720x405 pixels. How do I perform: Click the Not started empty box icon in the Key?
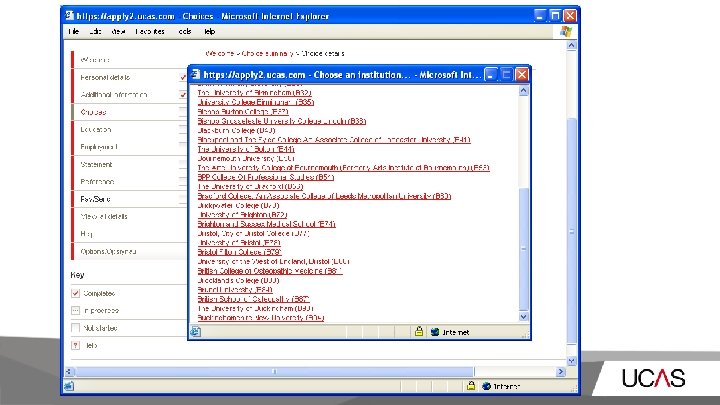[76, 328]
